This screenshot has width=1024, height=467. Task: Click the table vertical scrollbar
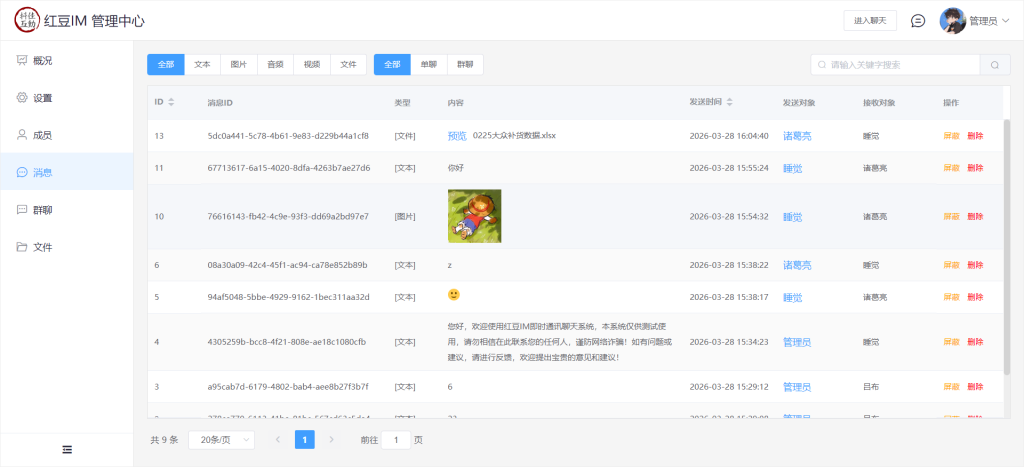click(1006, 247)
